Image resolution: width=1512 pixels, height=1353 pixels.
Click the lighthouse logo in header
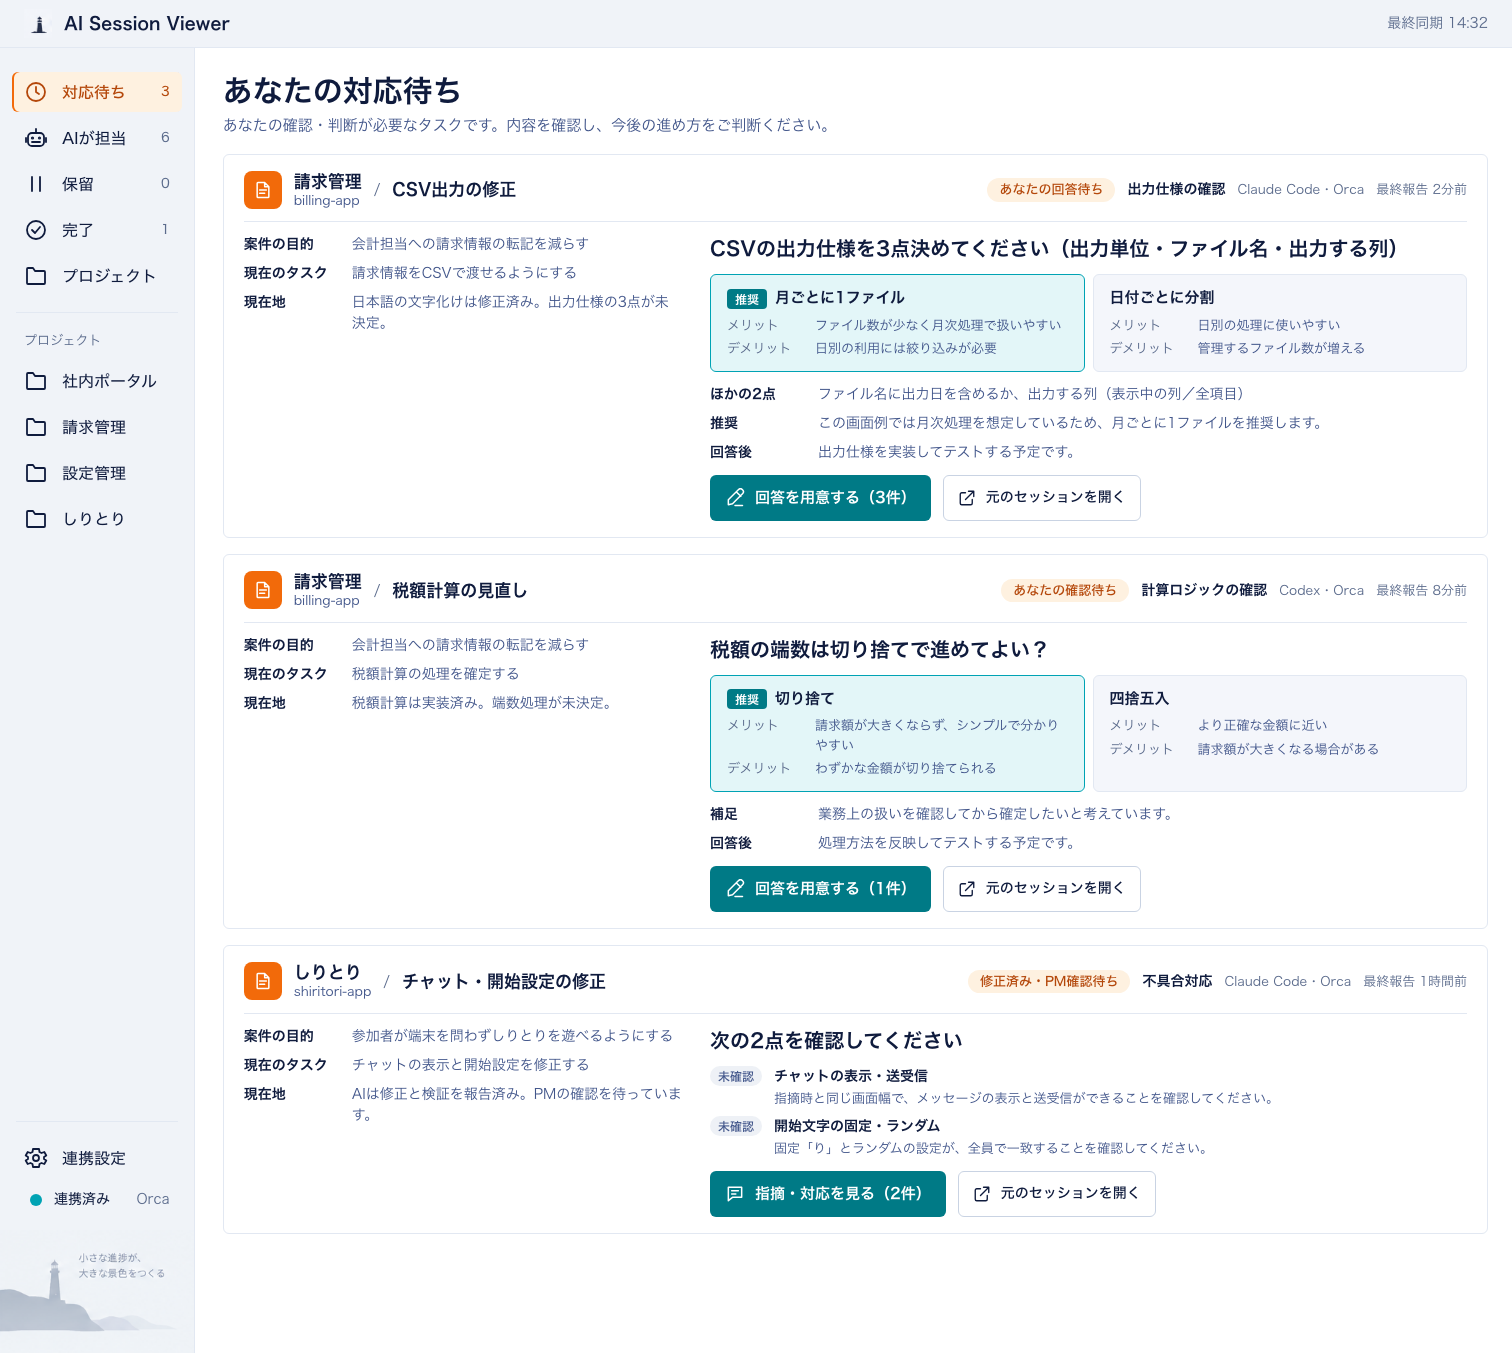point(39,24)
